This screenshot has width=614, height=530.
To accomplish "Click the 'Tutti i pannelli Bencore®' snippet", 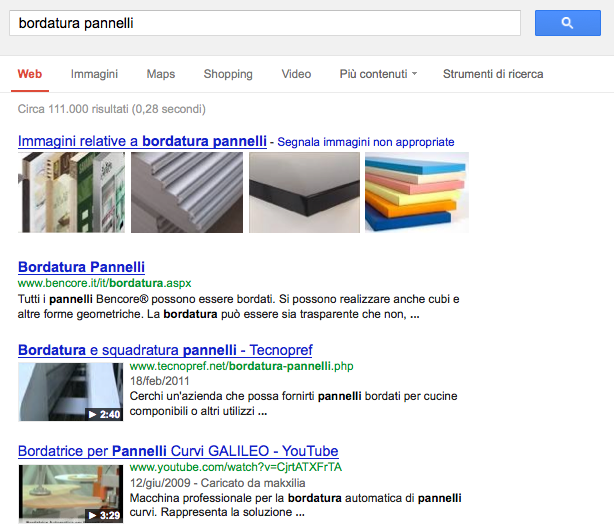I will pyautogui.click(x=238, y=306).
